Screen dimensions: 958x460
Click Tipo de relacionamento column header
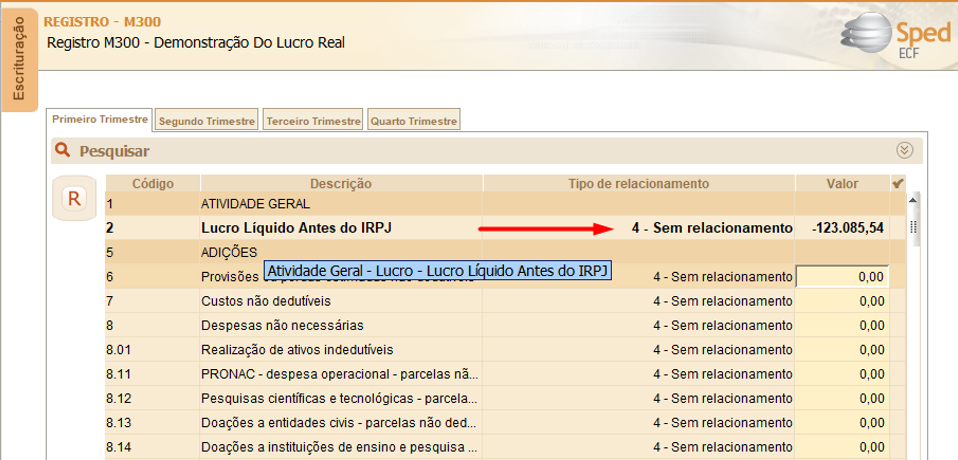(x=638, y=183)
